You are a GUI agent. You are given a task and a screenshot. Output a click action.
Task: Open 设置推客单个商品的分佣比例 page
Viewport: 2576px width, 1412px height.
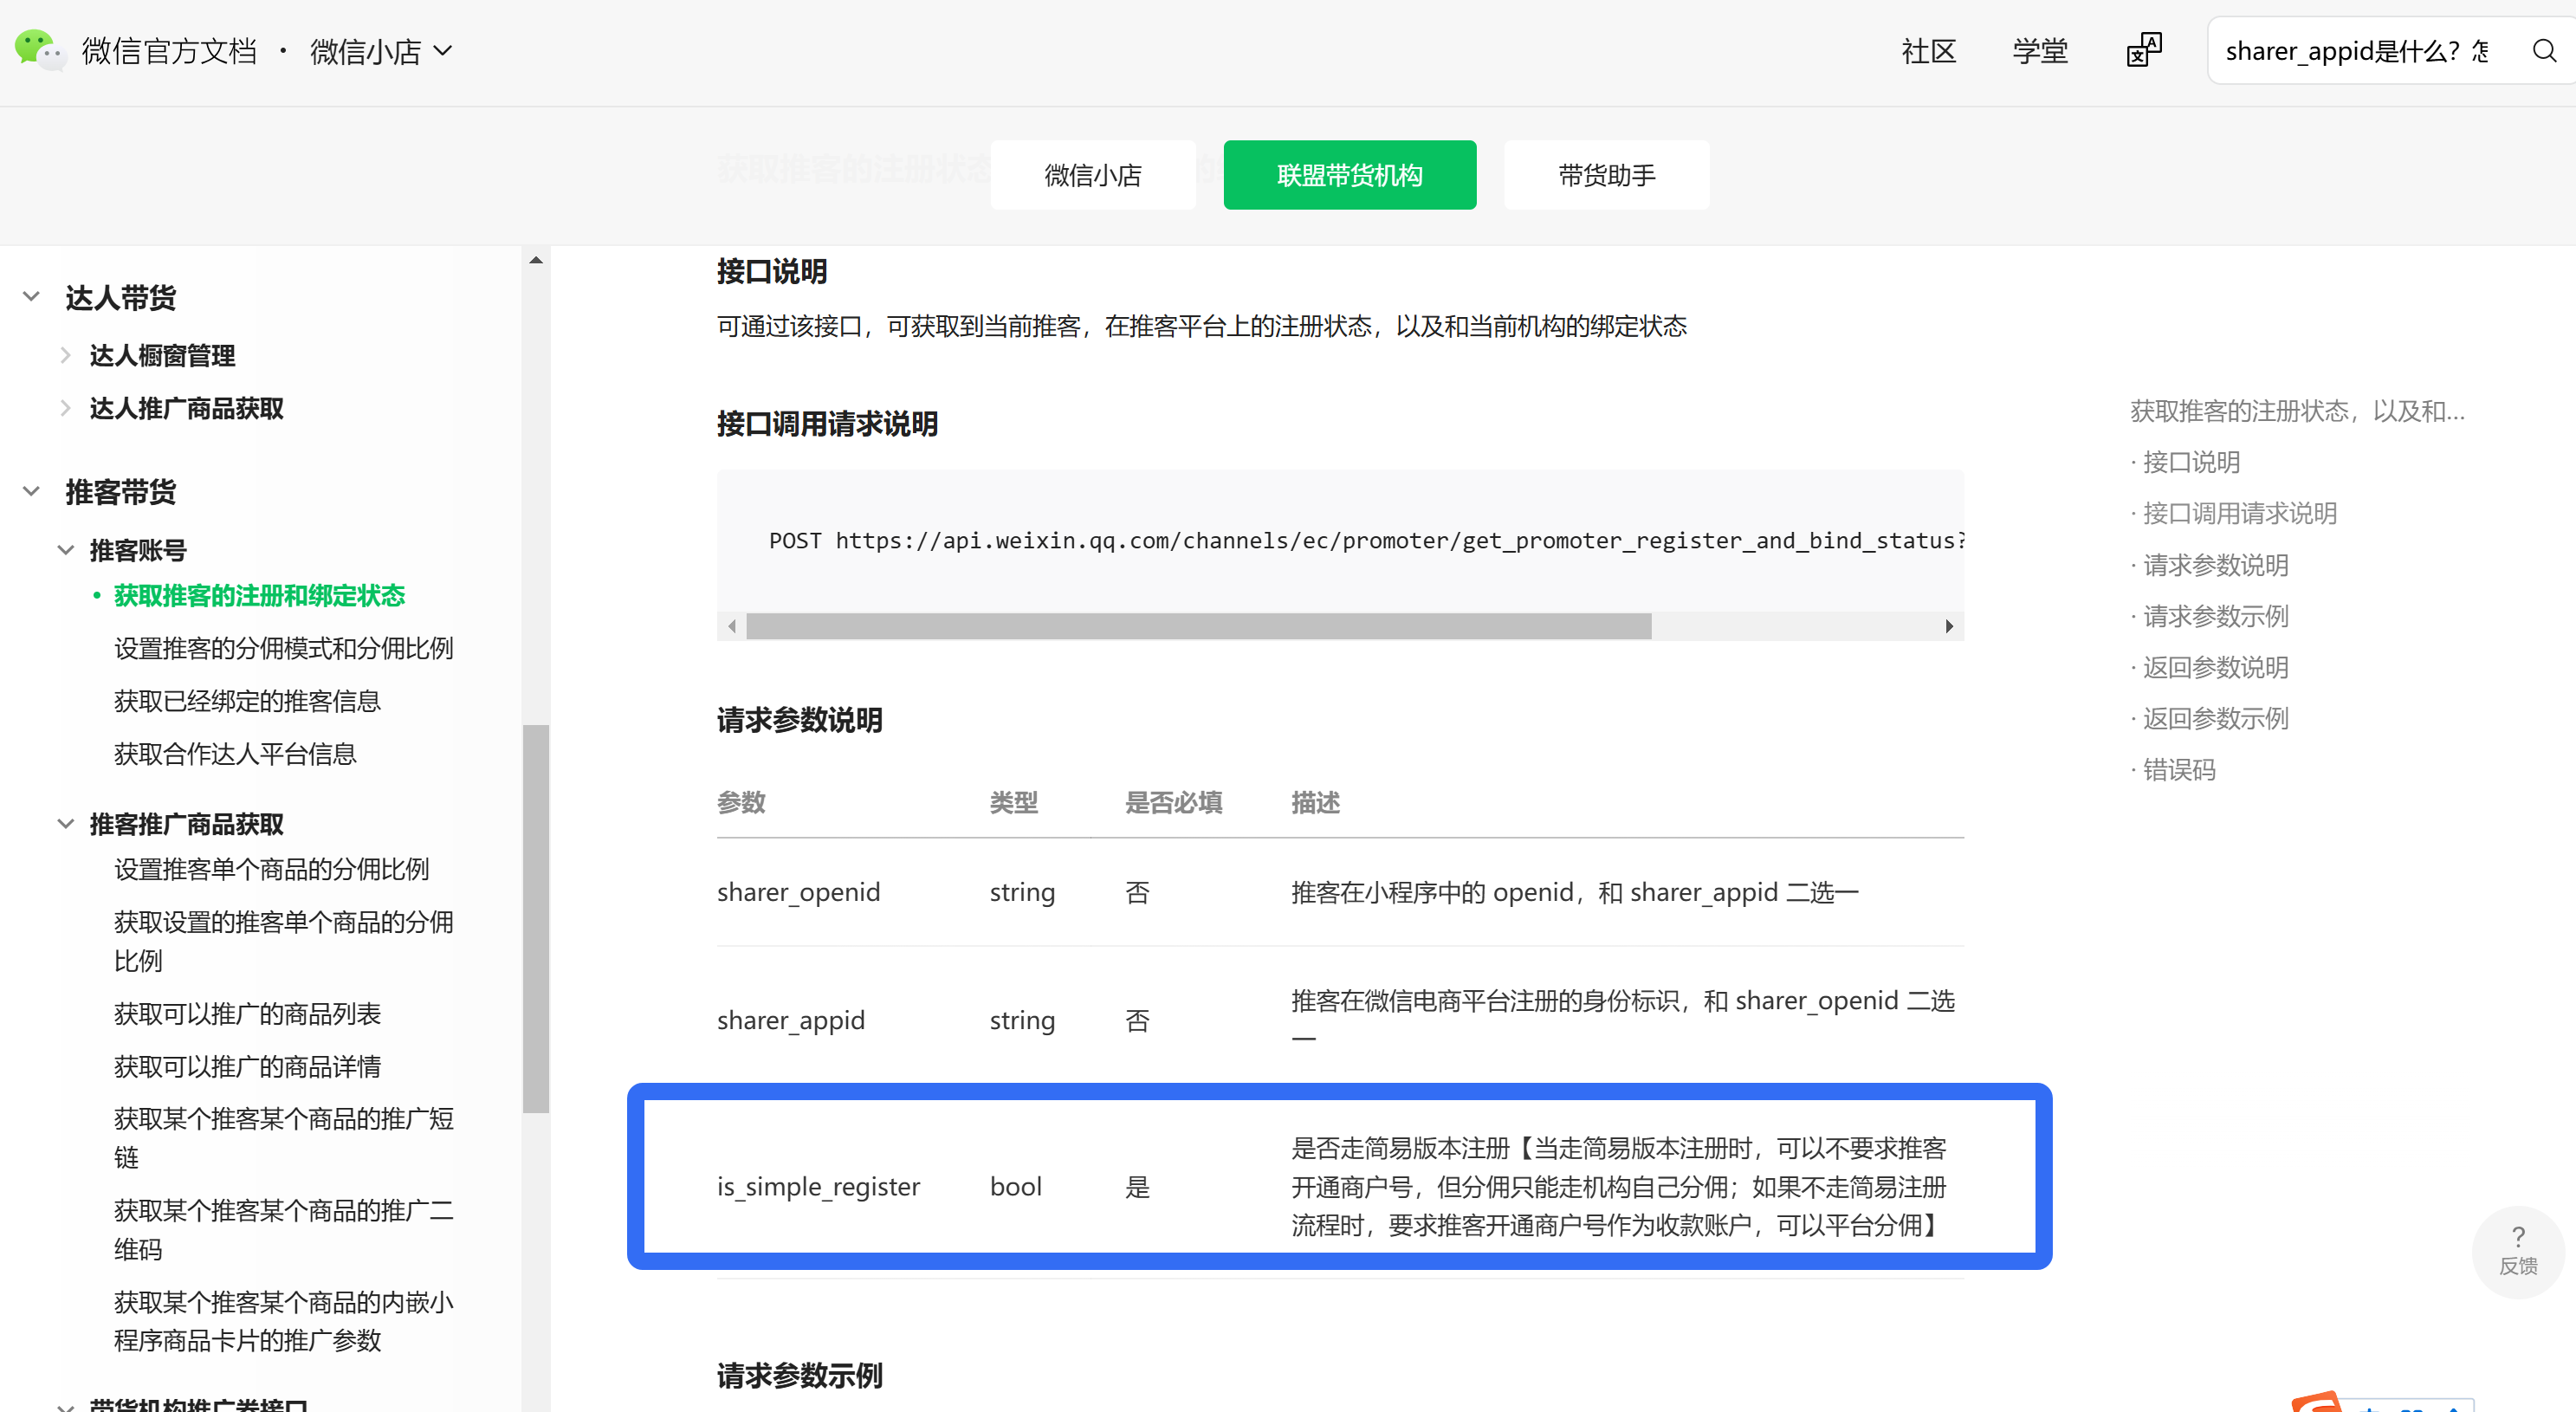tap(271, 869)
